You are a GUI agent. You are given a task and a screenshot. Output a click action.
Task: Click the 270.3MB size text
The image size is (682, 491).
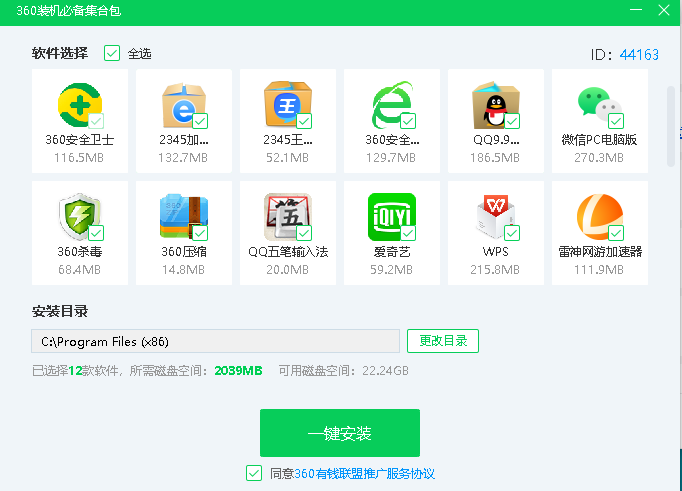coord(599,157)
